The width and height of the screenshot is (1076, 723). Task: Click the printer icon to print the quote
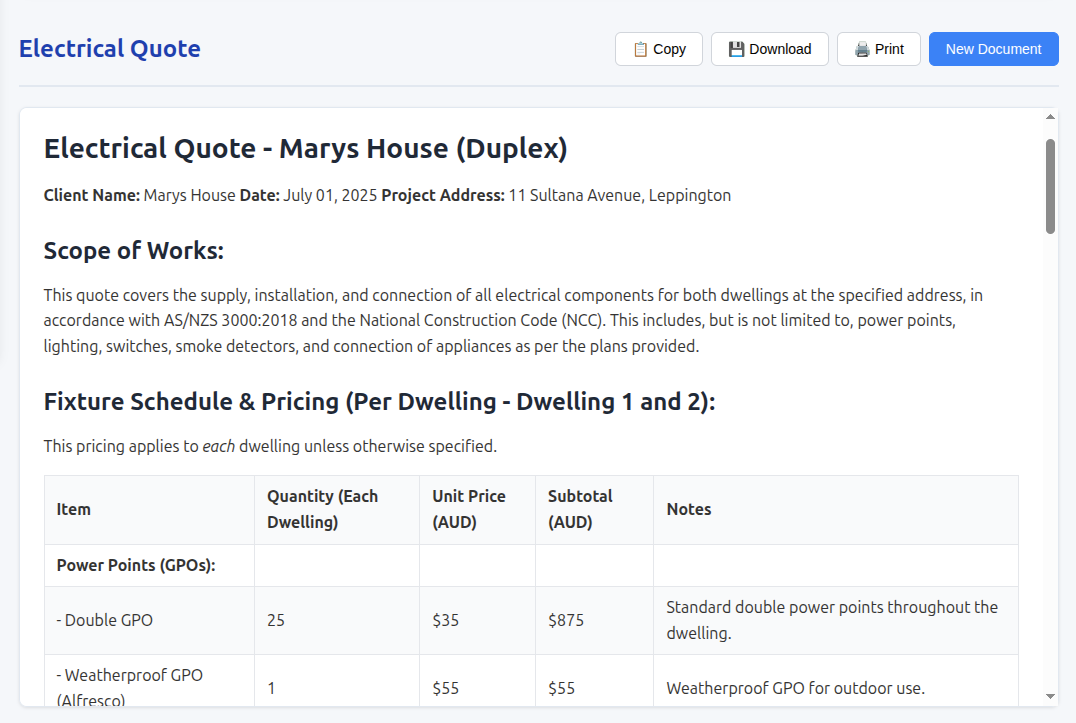[x=862, y=49]
